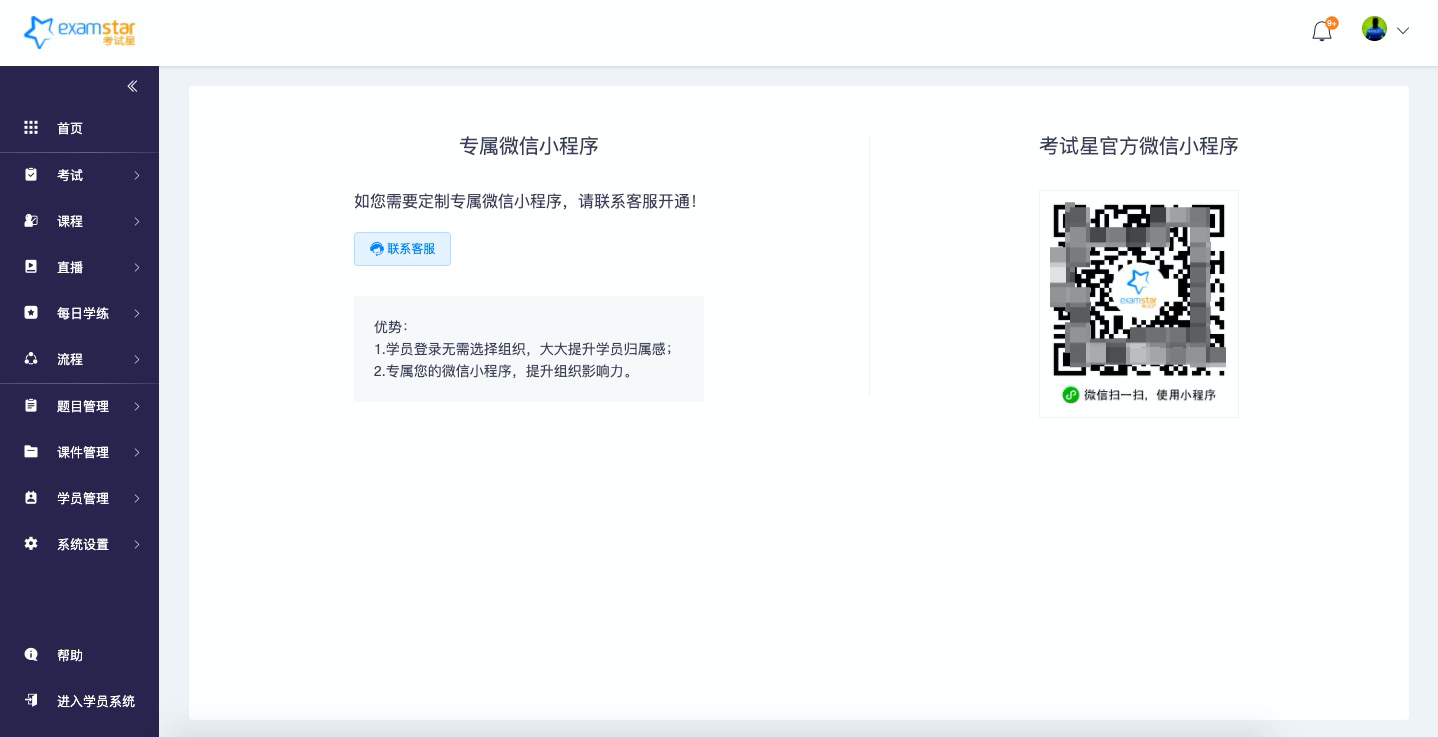Expand the 题目管理 submenu arrow
Screen dimensions: 1438x737
pos(137,407)
